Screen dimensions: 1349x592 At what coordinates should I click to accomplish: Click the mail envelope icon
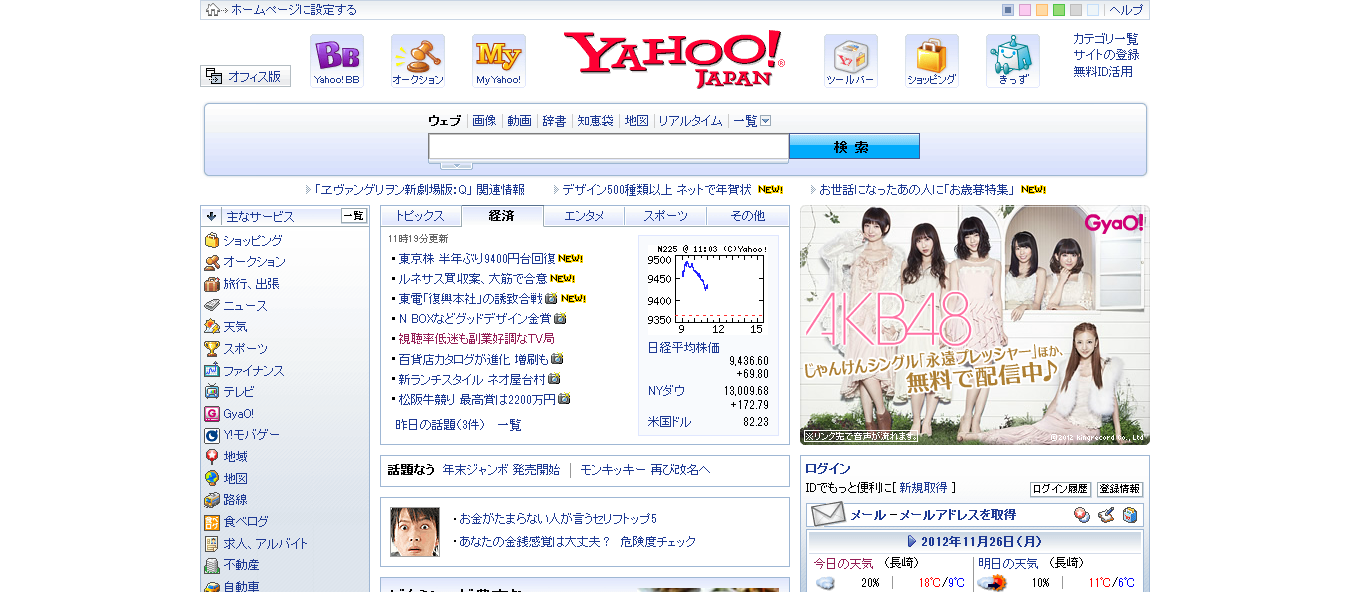click(828, 515)
